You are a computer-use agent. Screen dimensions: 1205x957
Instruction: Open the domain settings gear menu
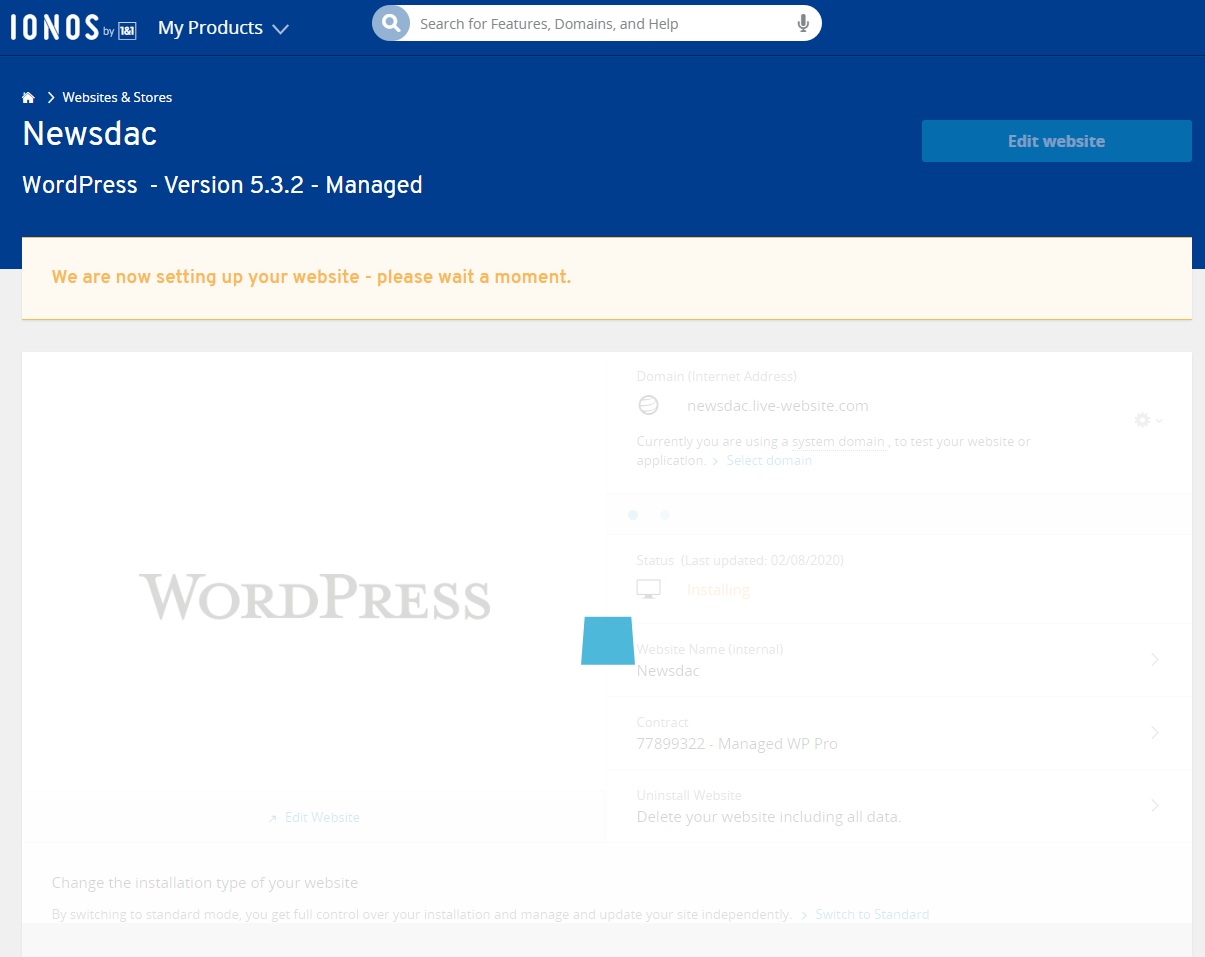tap(1148, 420)
